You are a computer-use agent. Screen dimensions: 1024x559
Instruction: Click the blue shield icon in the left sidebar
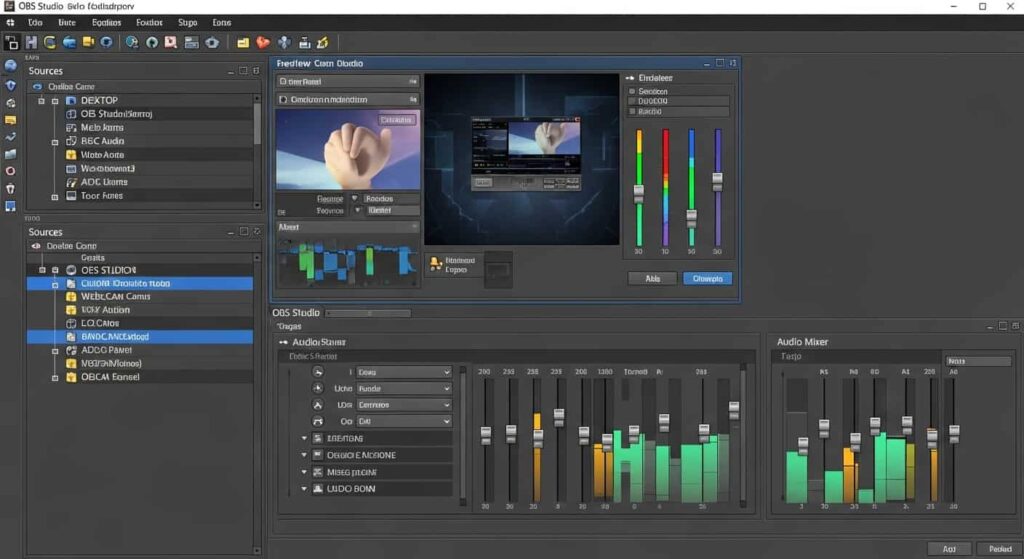tap(10, 86)
